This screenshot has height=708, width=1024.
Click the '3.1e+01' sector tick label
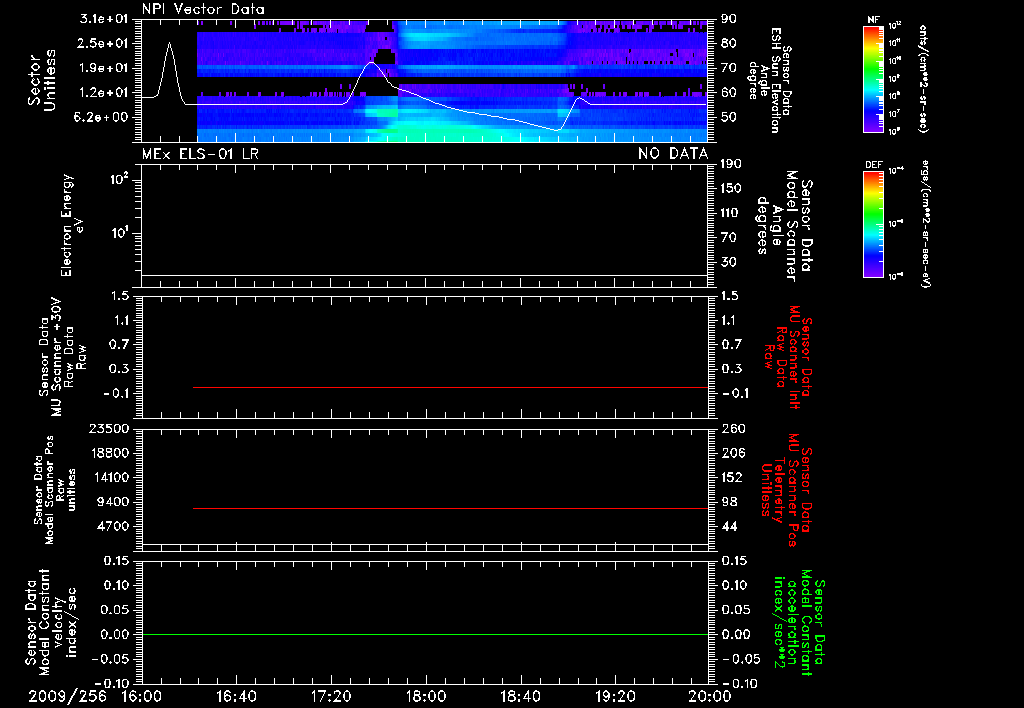click(104, 19)
